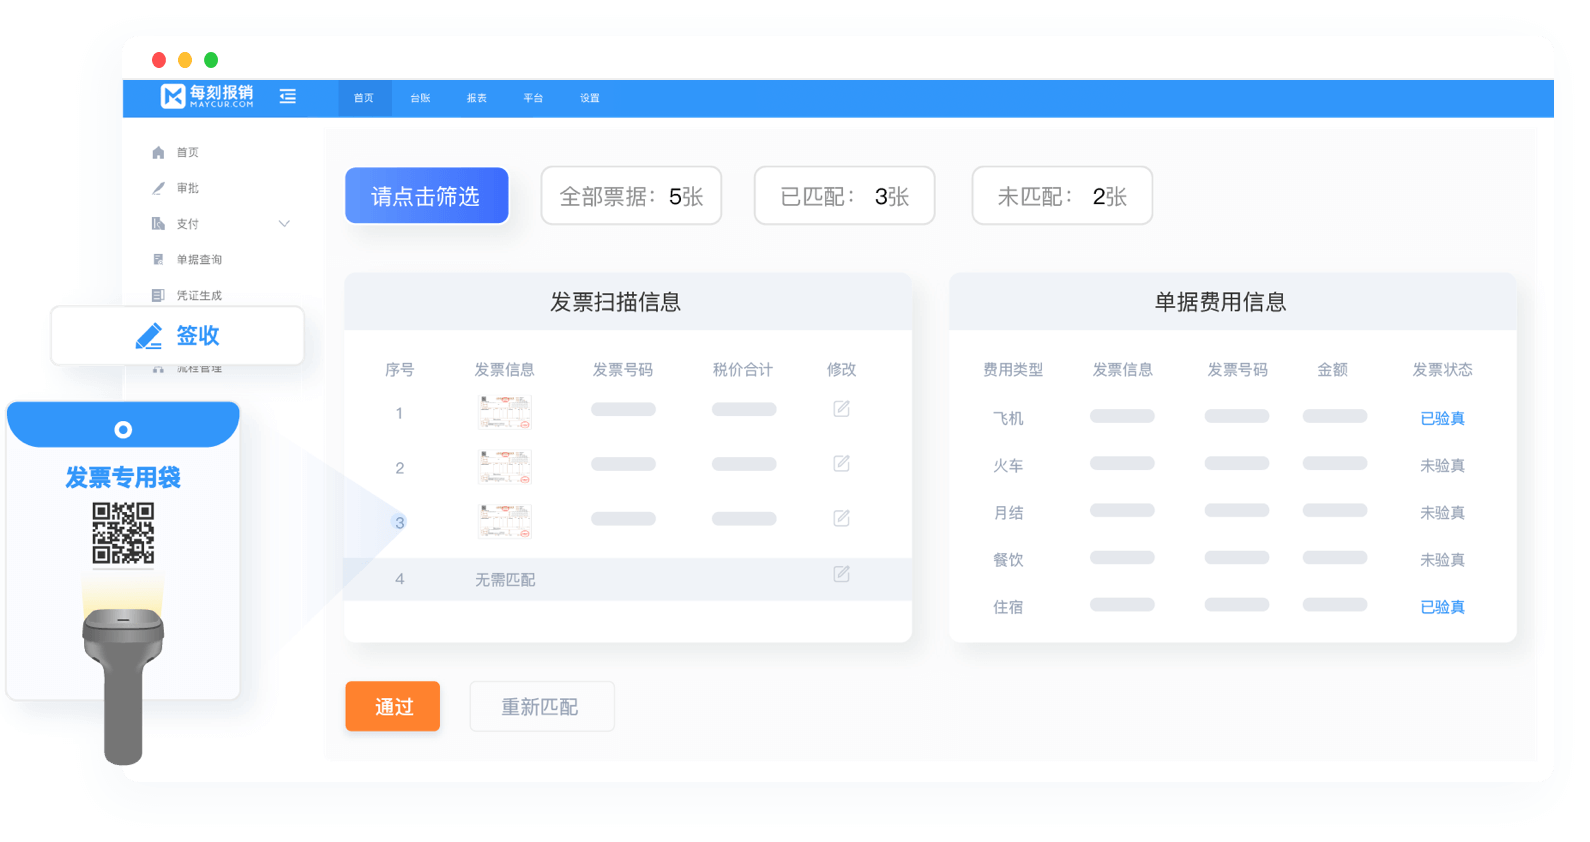The image size is (1590, 842).
Task: Click the 每刻报销 logo in the header
Action: tap(207, 96)
